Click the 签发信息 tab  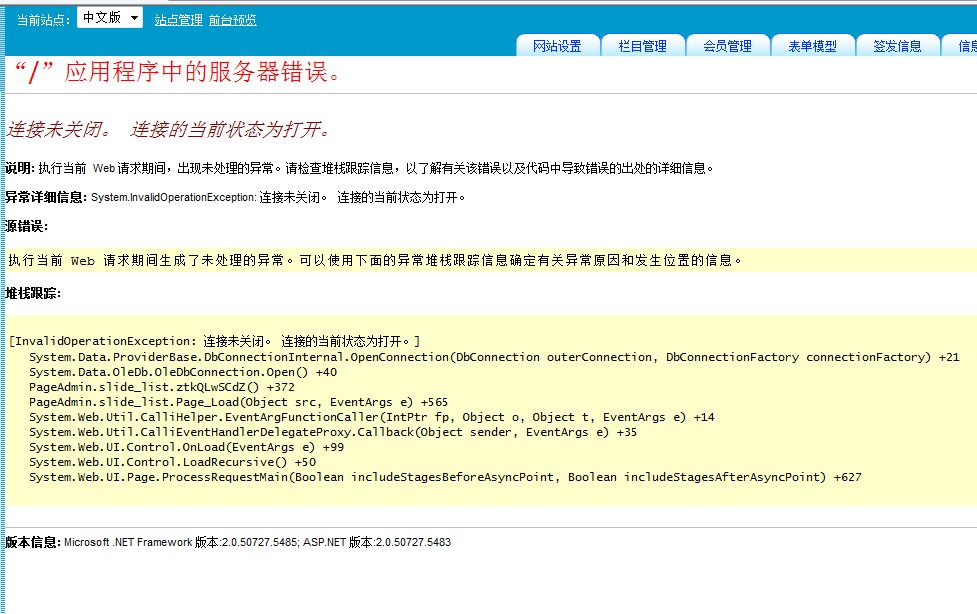pos(897,46)
